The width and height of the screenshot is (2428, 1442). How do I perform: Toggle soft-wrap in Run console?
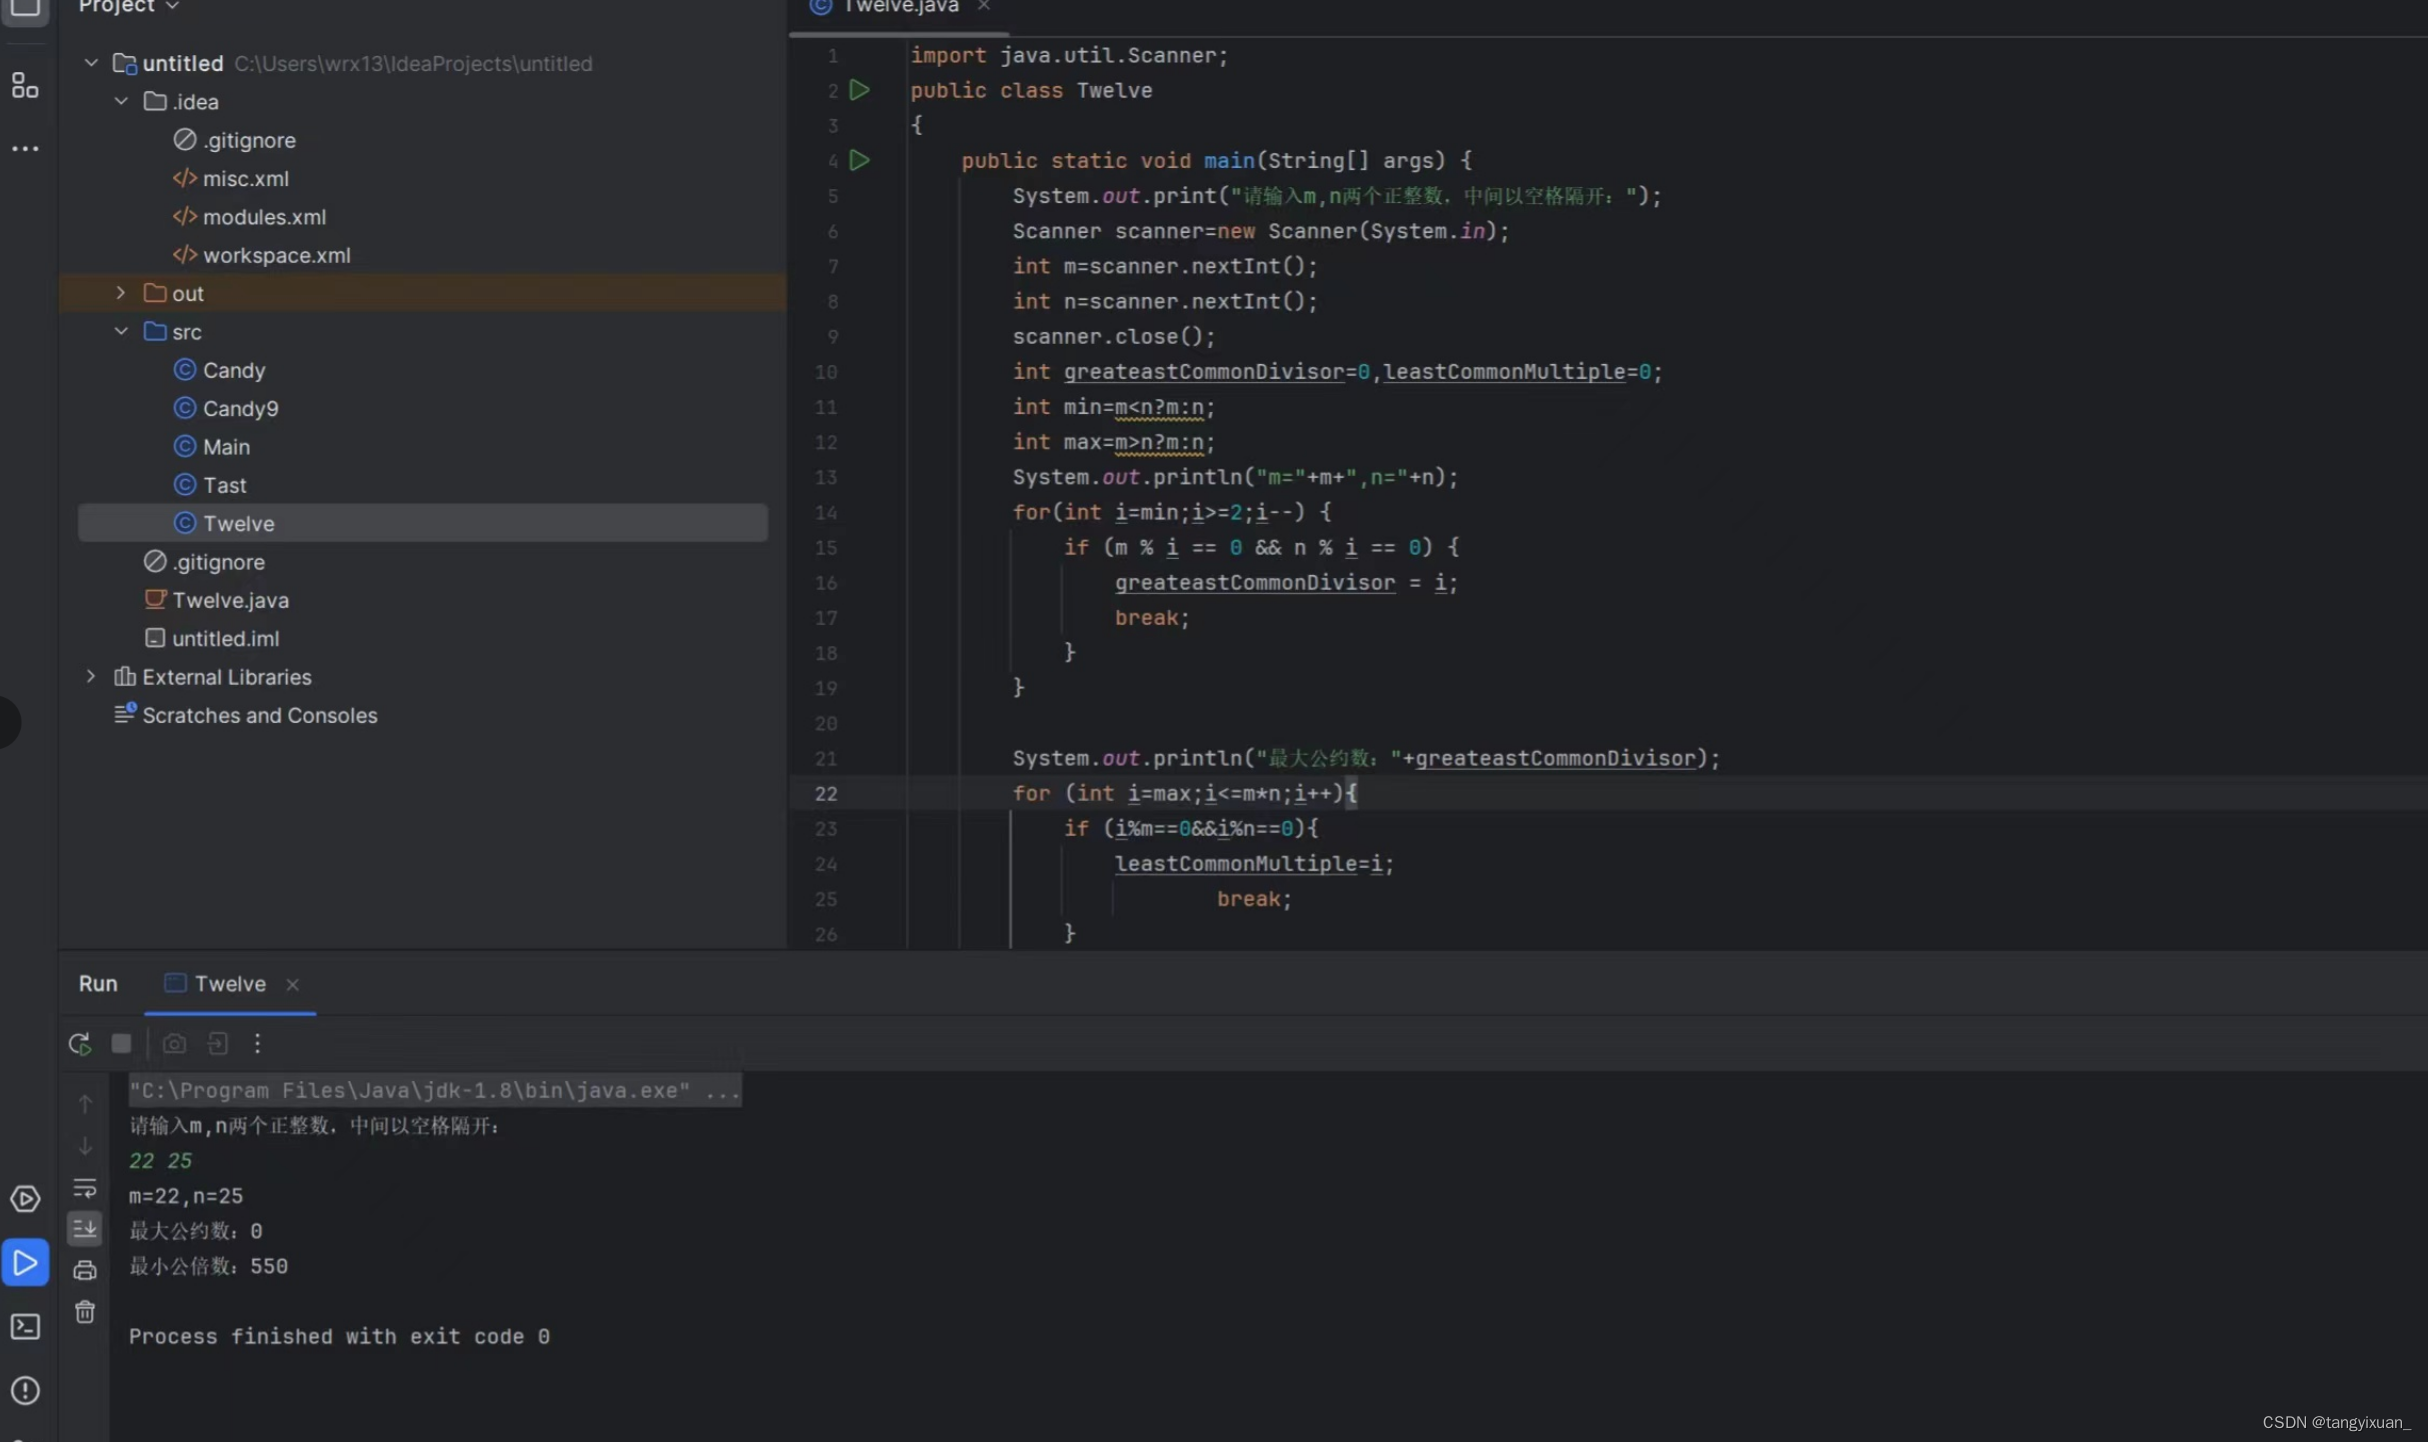[85, 1187]
